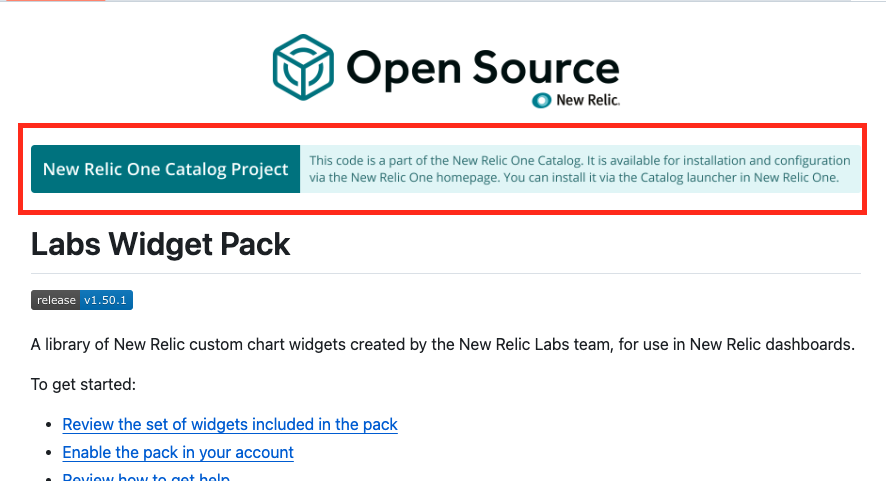Click the teal Open Source cube logo

click(x=303, y=67)
